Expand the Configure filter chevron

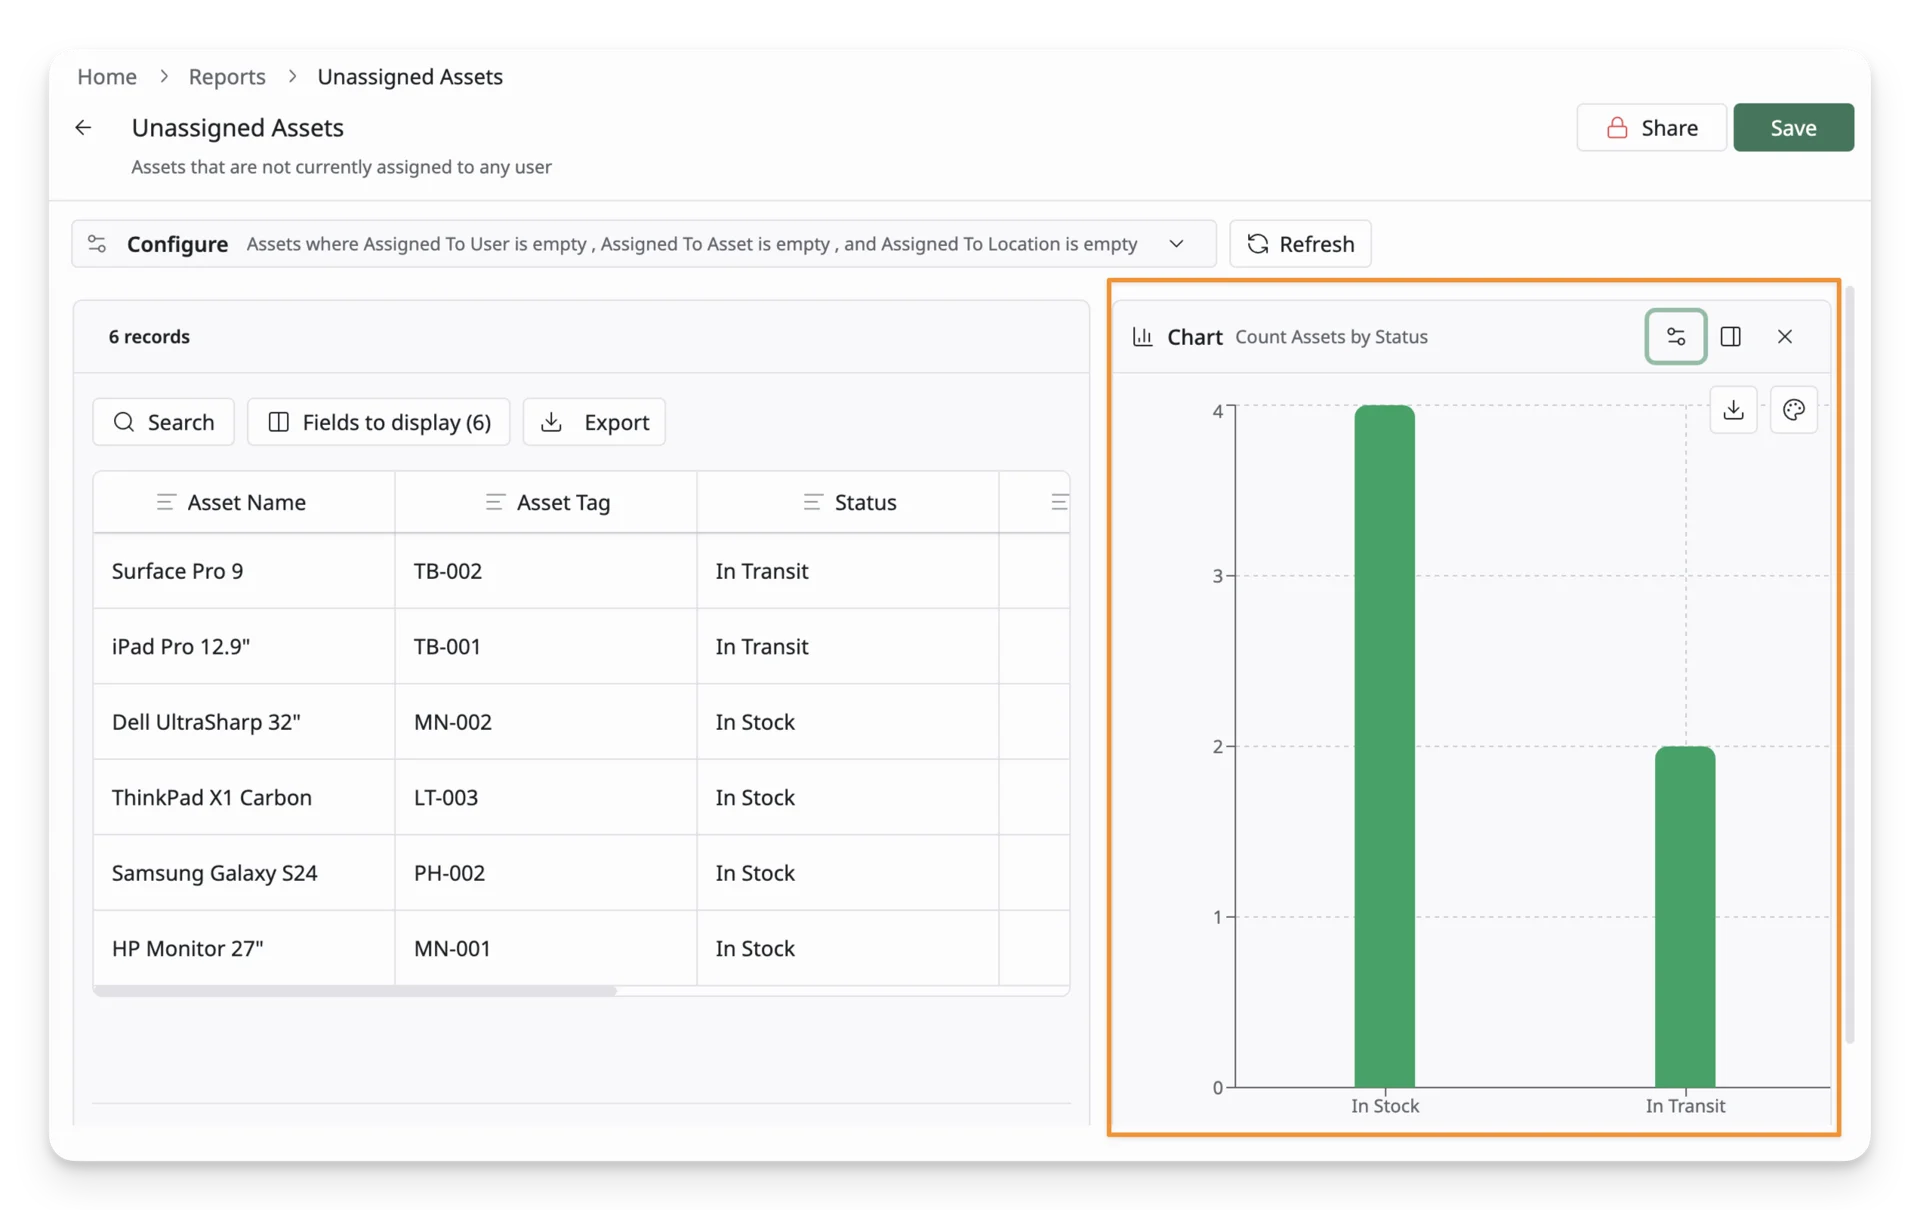1176,244
